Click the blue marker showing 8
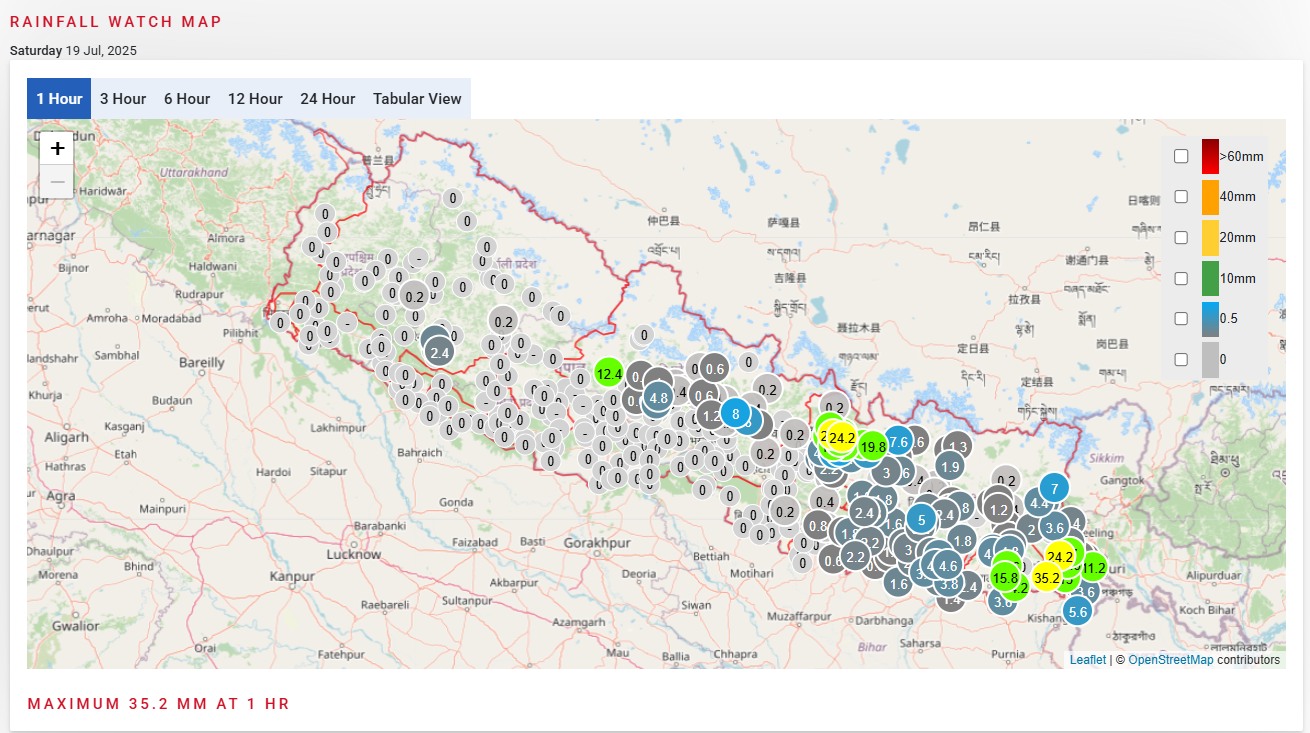The image size is (1310, 733). tap(735, 413)
